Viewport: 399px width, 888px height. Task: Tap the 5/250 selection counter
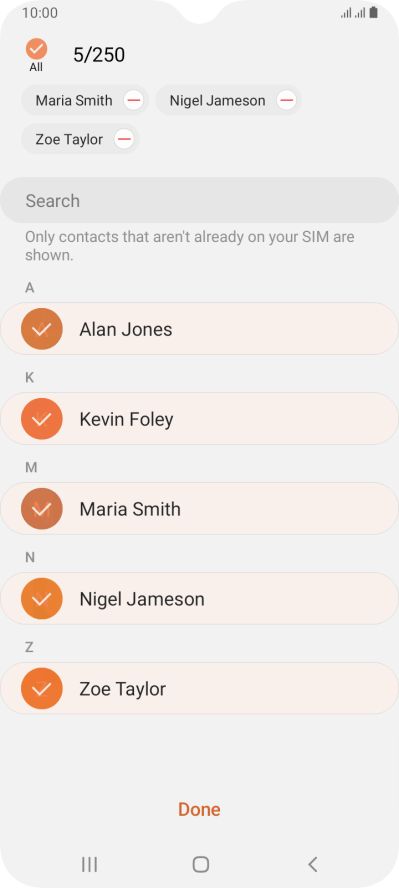tap(99, 55)
